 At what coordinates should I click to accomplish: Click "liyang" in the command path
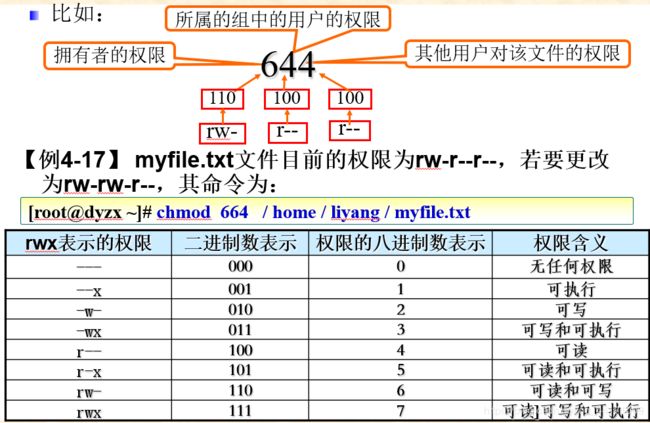click(x=355, y=213)
